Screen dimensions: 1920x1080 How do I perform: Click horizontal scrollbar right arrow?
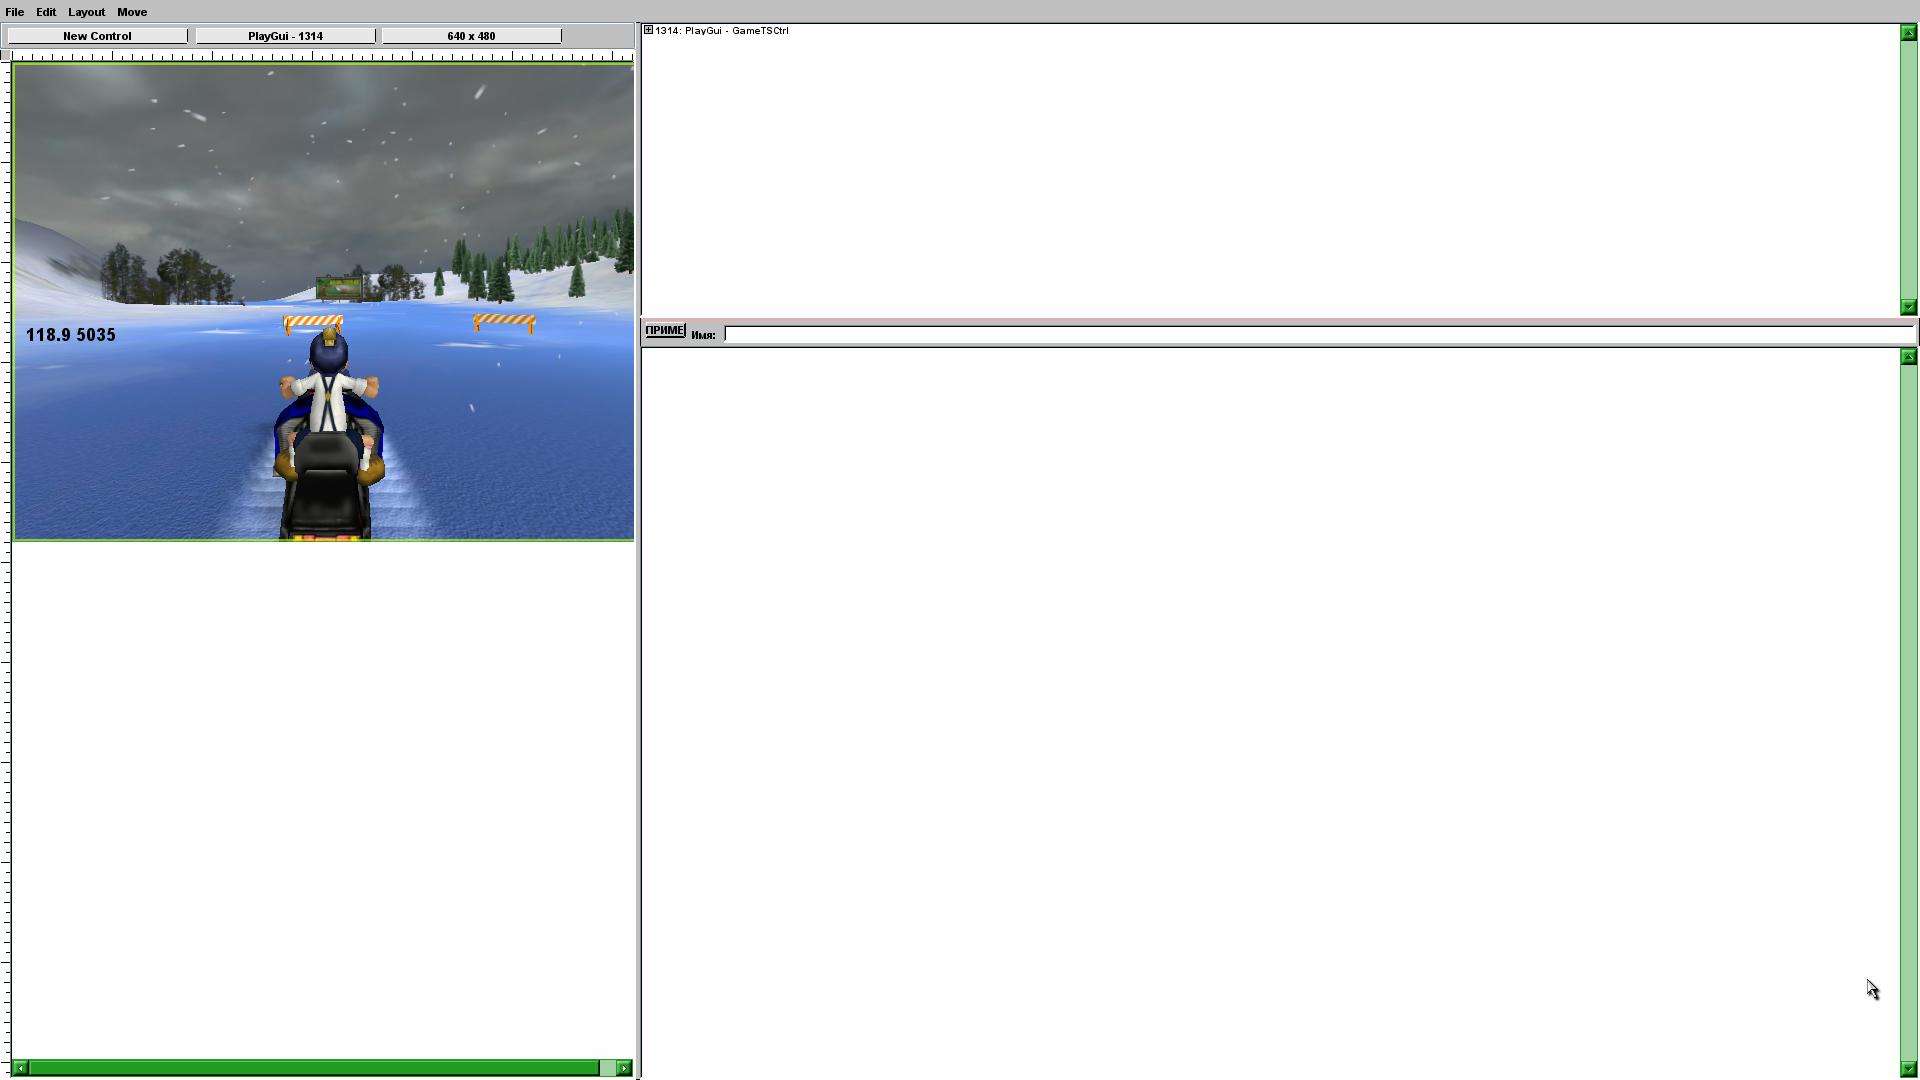(x=624, y=1068)
